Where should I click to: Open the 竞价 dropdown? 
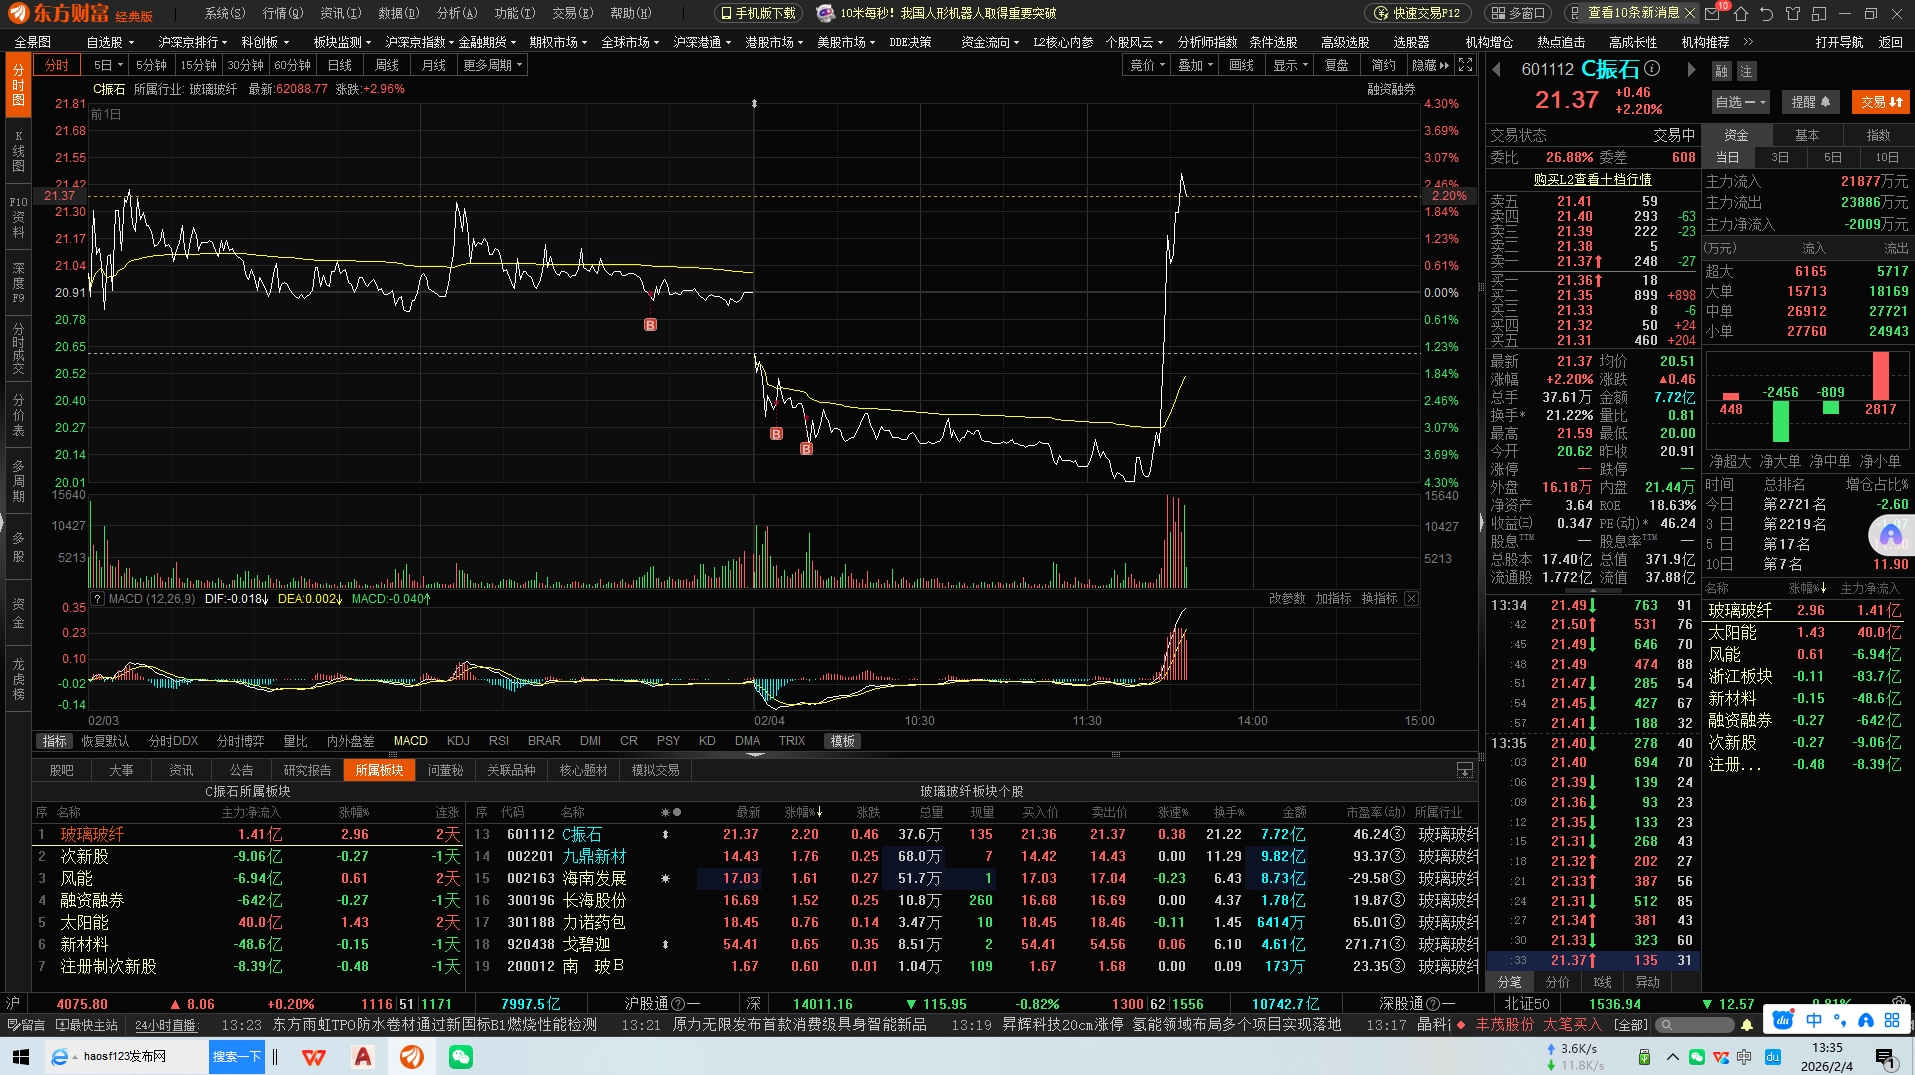[x=1147, y=65]
